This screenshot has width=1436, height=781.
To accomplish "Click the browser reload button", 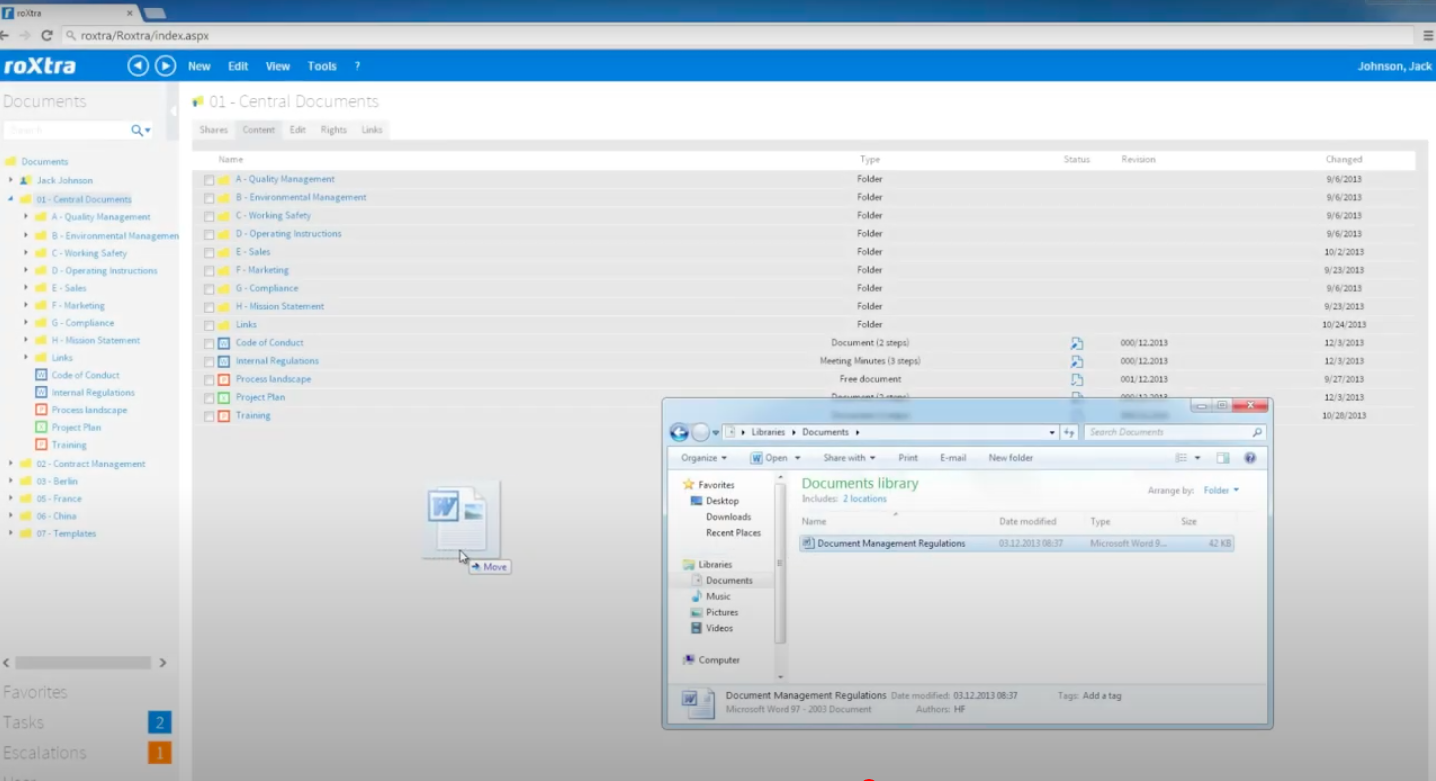I will [47, 35].
